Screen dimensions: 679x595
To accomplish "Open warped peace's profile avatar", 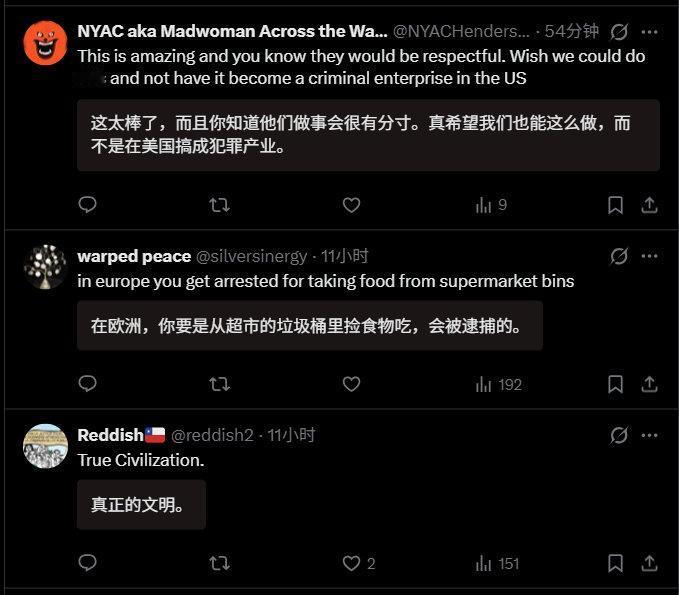I will (x=45, y=266).
